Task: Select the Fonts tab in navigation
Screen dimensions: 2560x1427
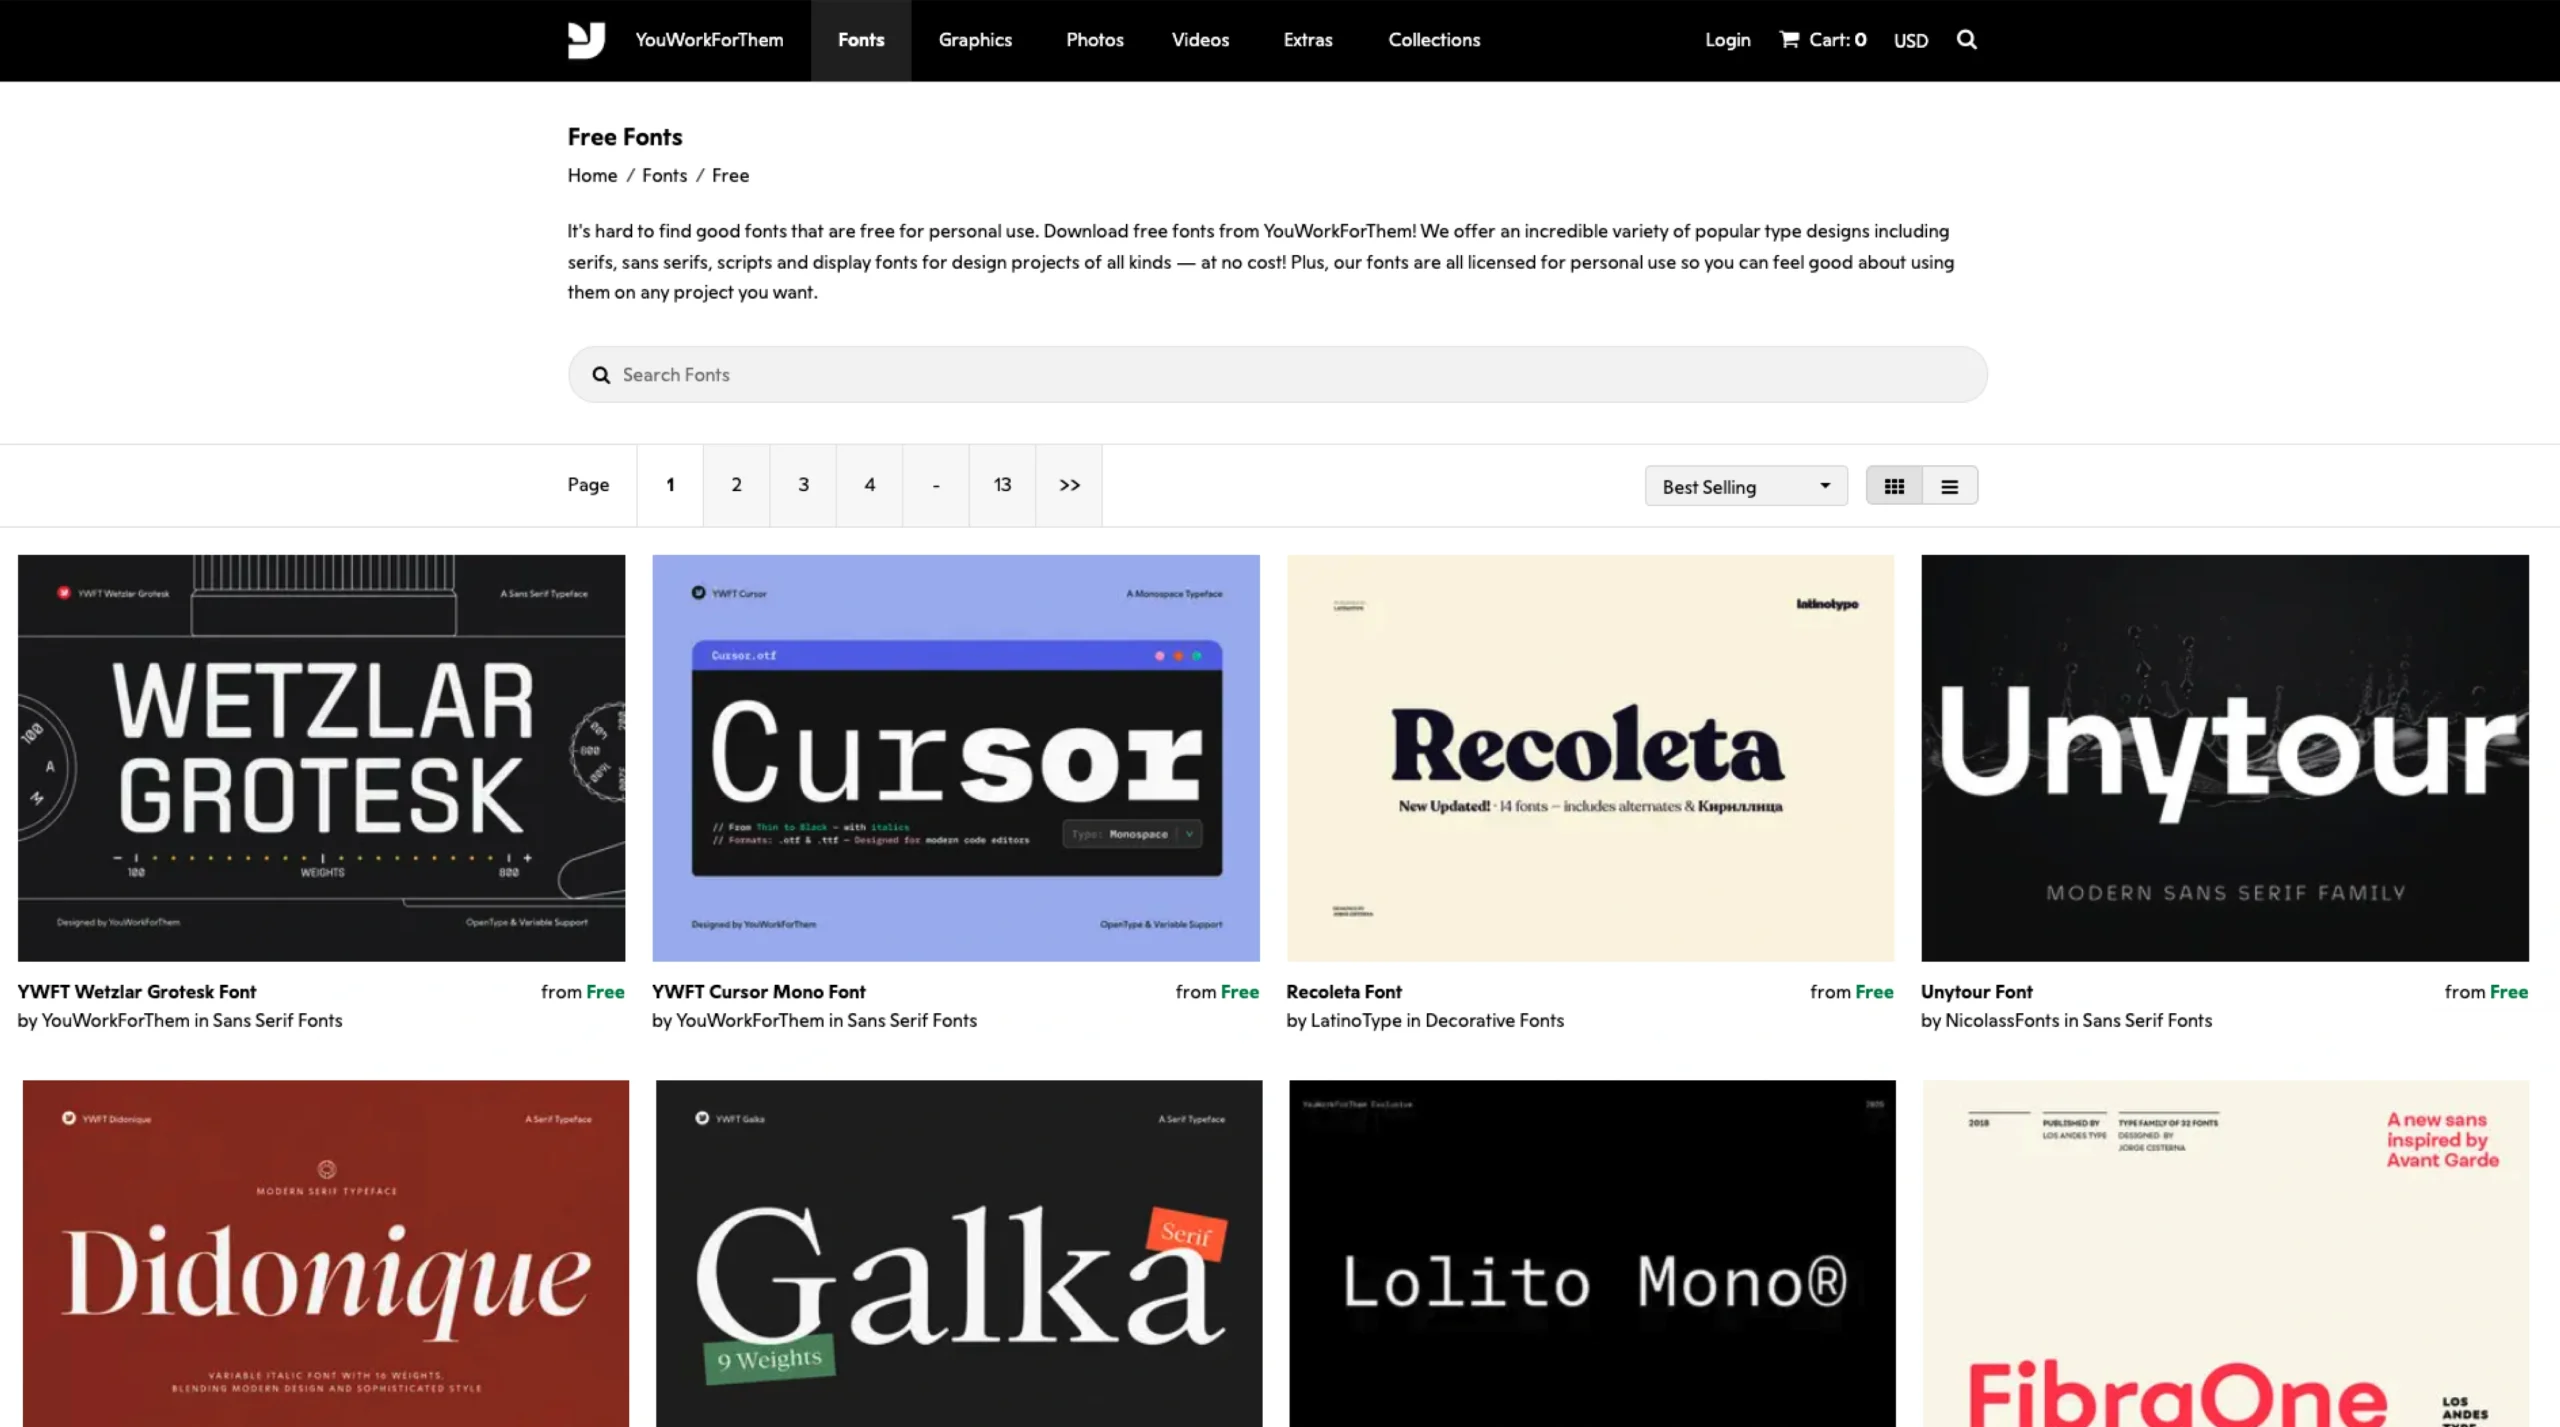Action: [x=860, y=40]
